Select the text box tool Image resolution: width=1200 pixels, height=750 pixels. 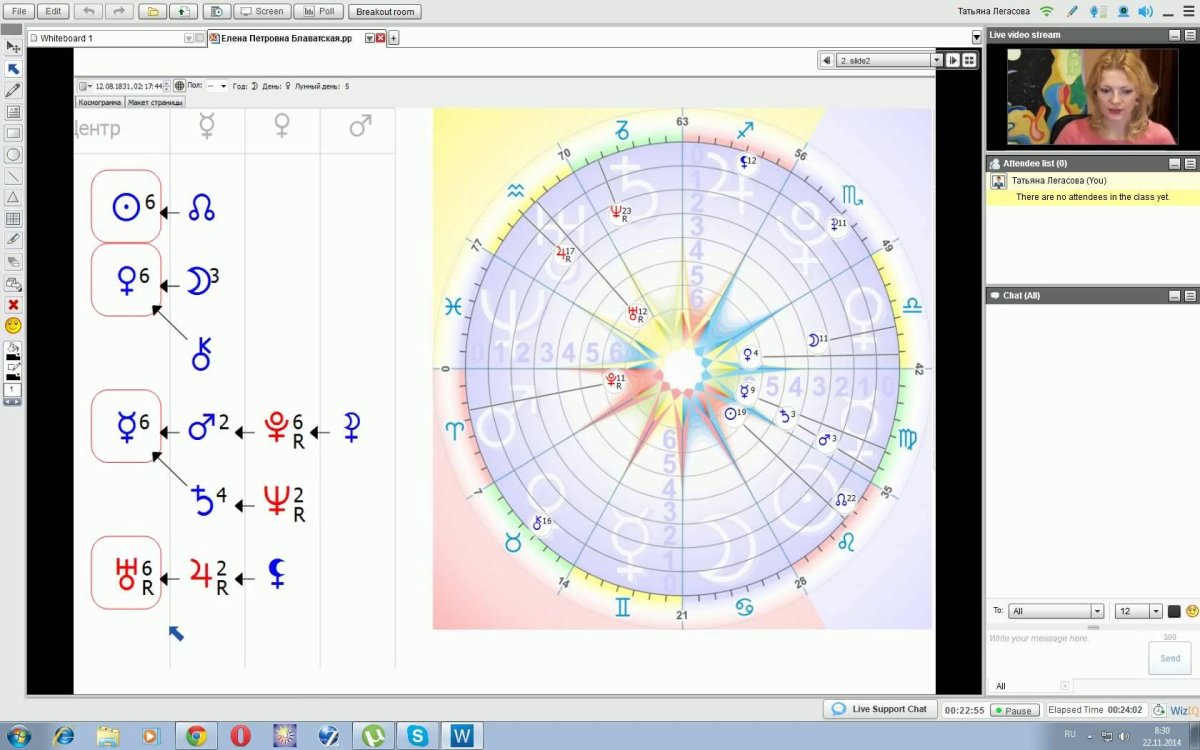pyautogui.click(x=13, y=112)
